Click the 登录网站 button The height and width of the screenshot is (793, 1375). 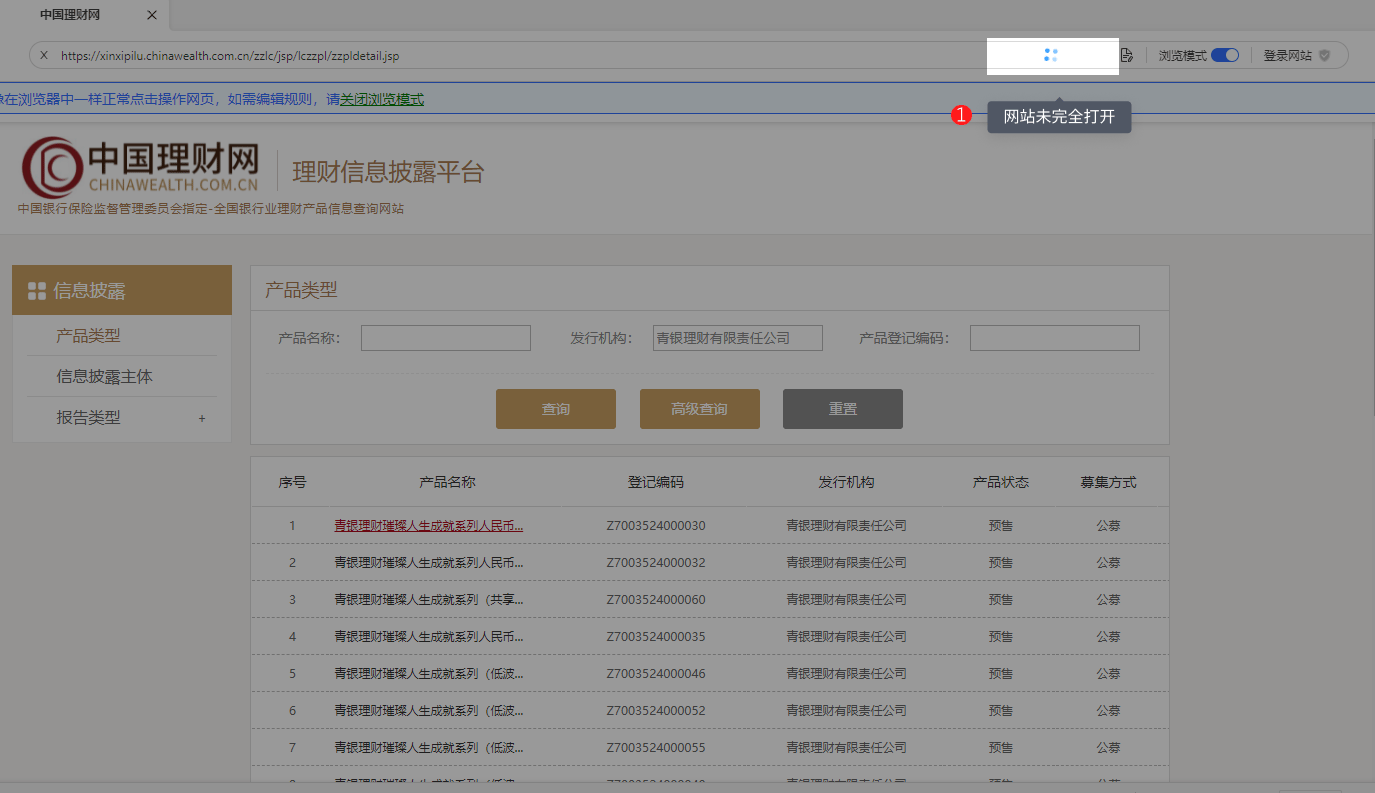coord(1288,56)
